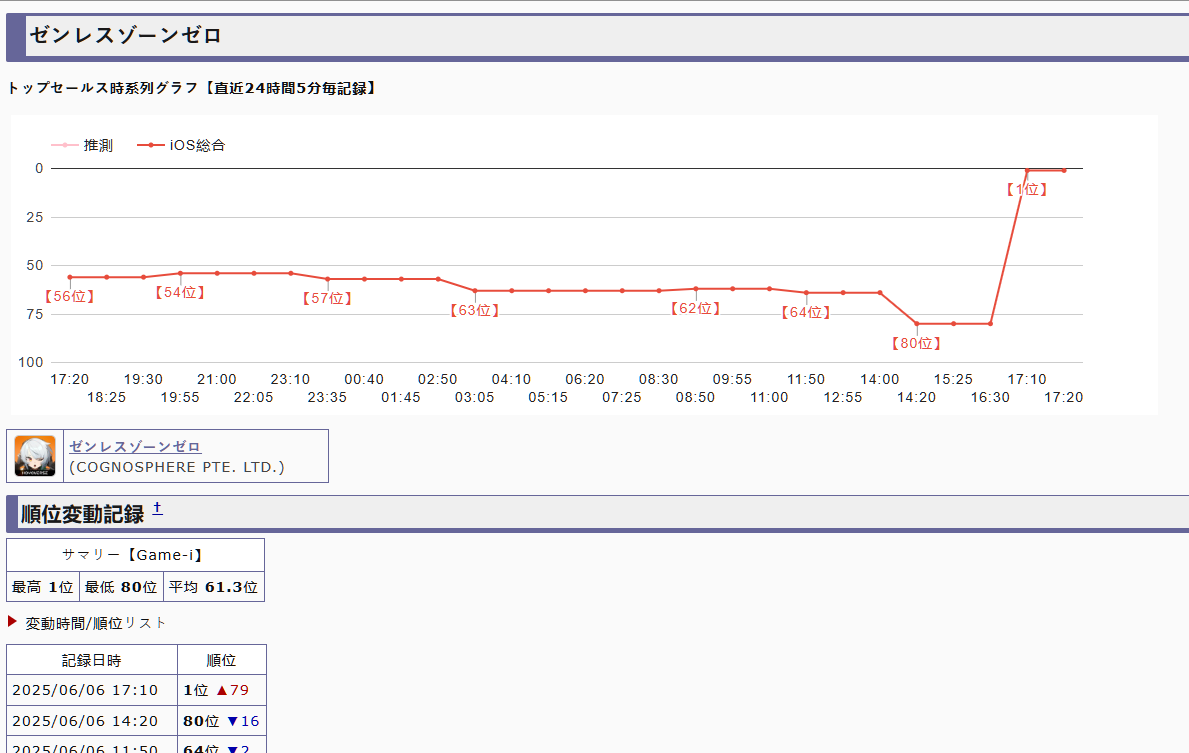Screen dimensions: 1189x753
Task: Click the サマリー【Game-i】 header cell
Action: tap(136, 555)
